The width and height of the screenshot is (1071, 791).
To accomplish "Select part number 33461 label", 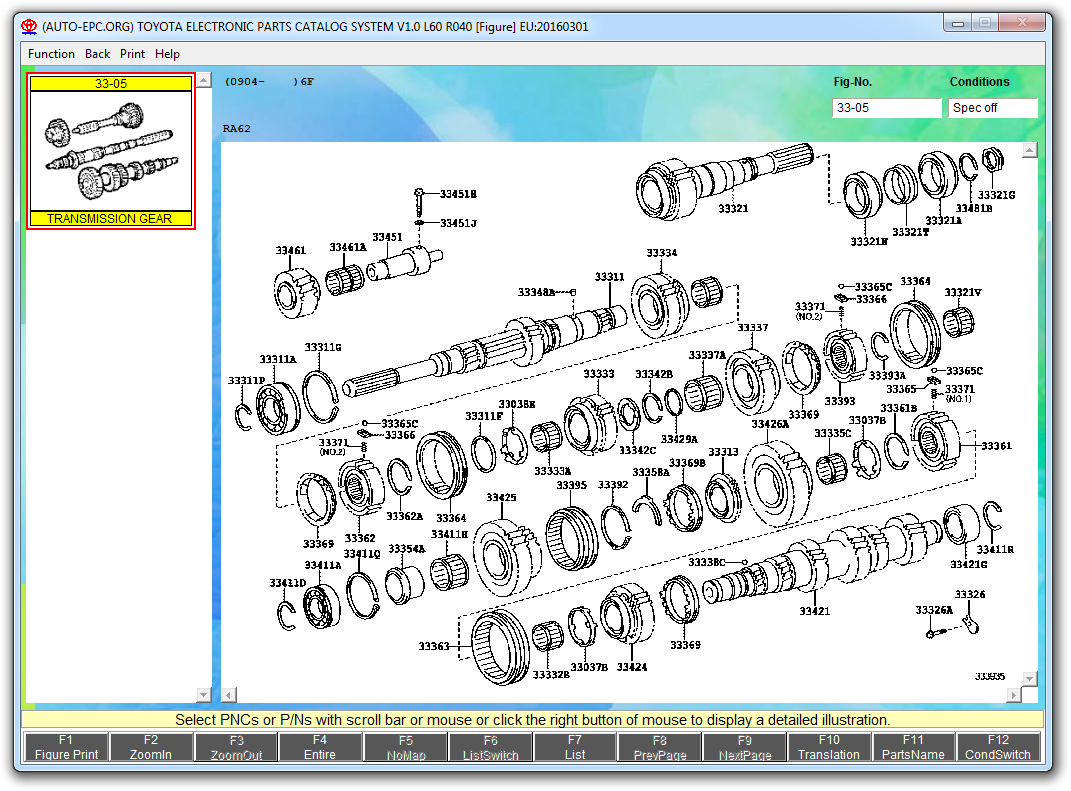I will (x=291, y=251).
